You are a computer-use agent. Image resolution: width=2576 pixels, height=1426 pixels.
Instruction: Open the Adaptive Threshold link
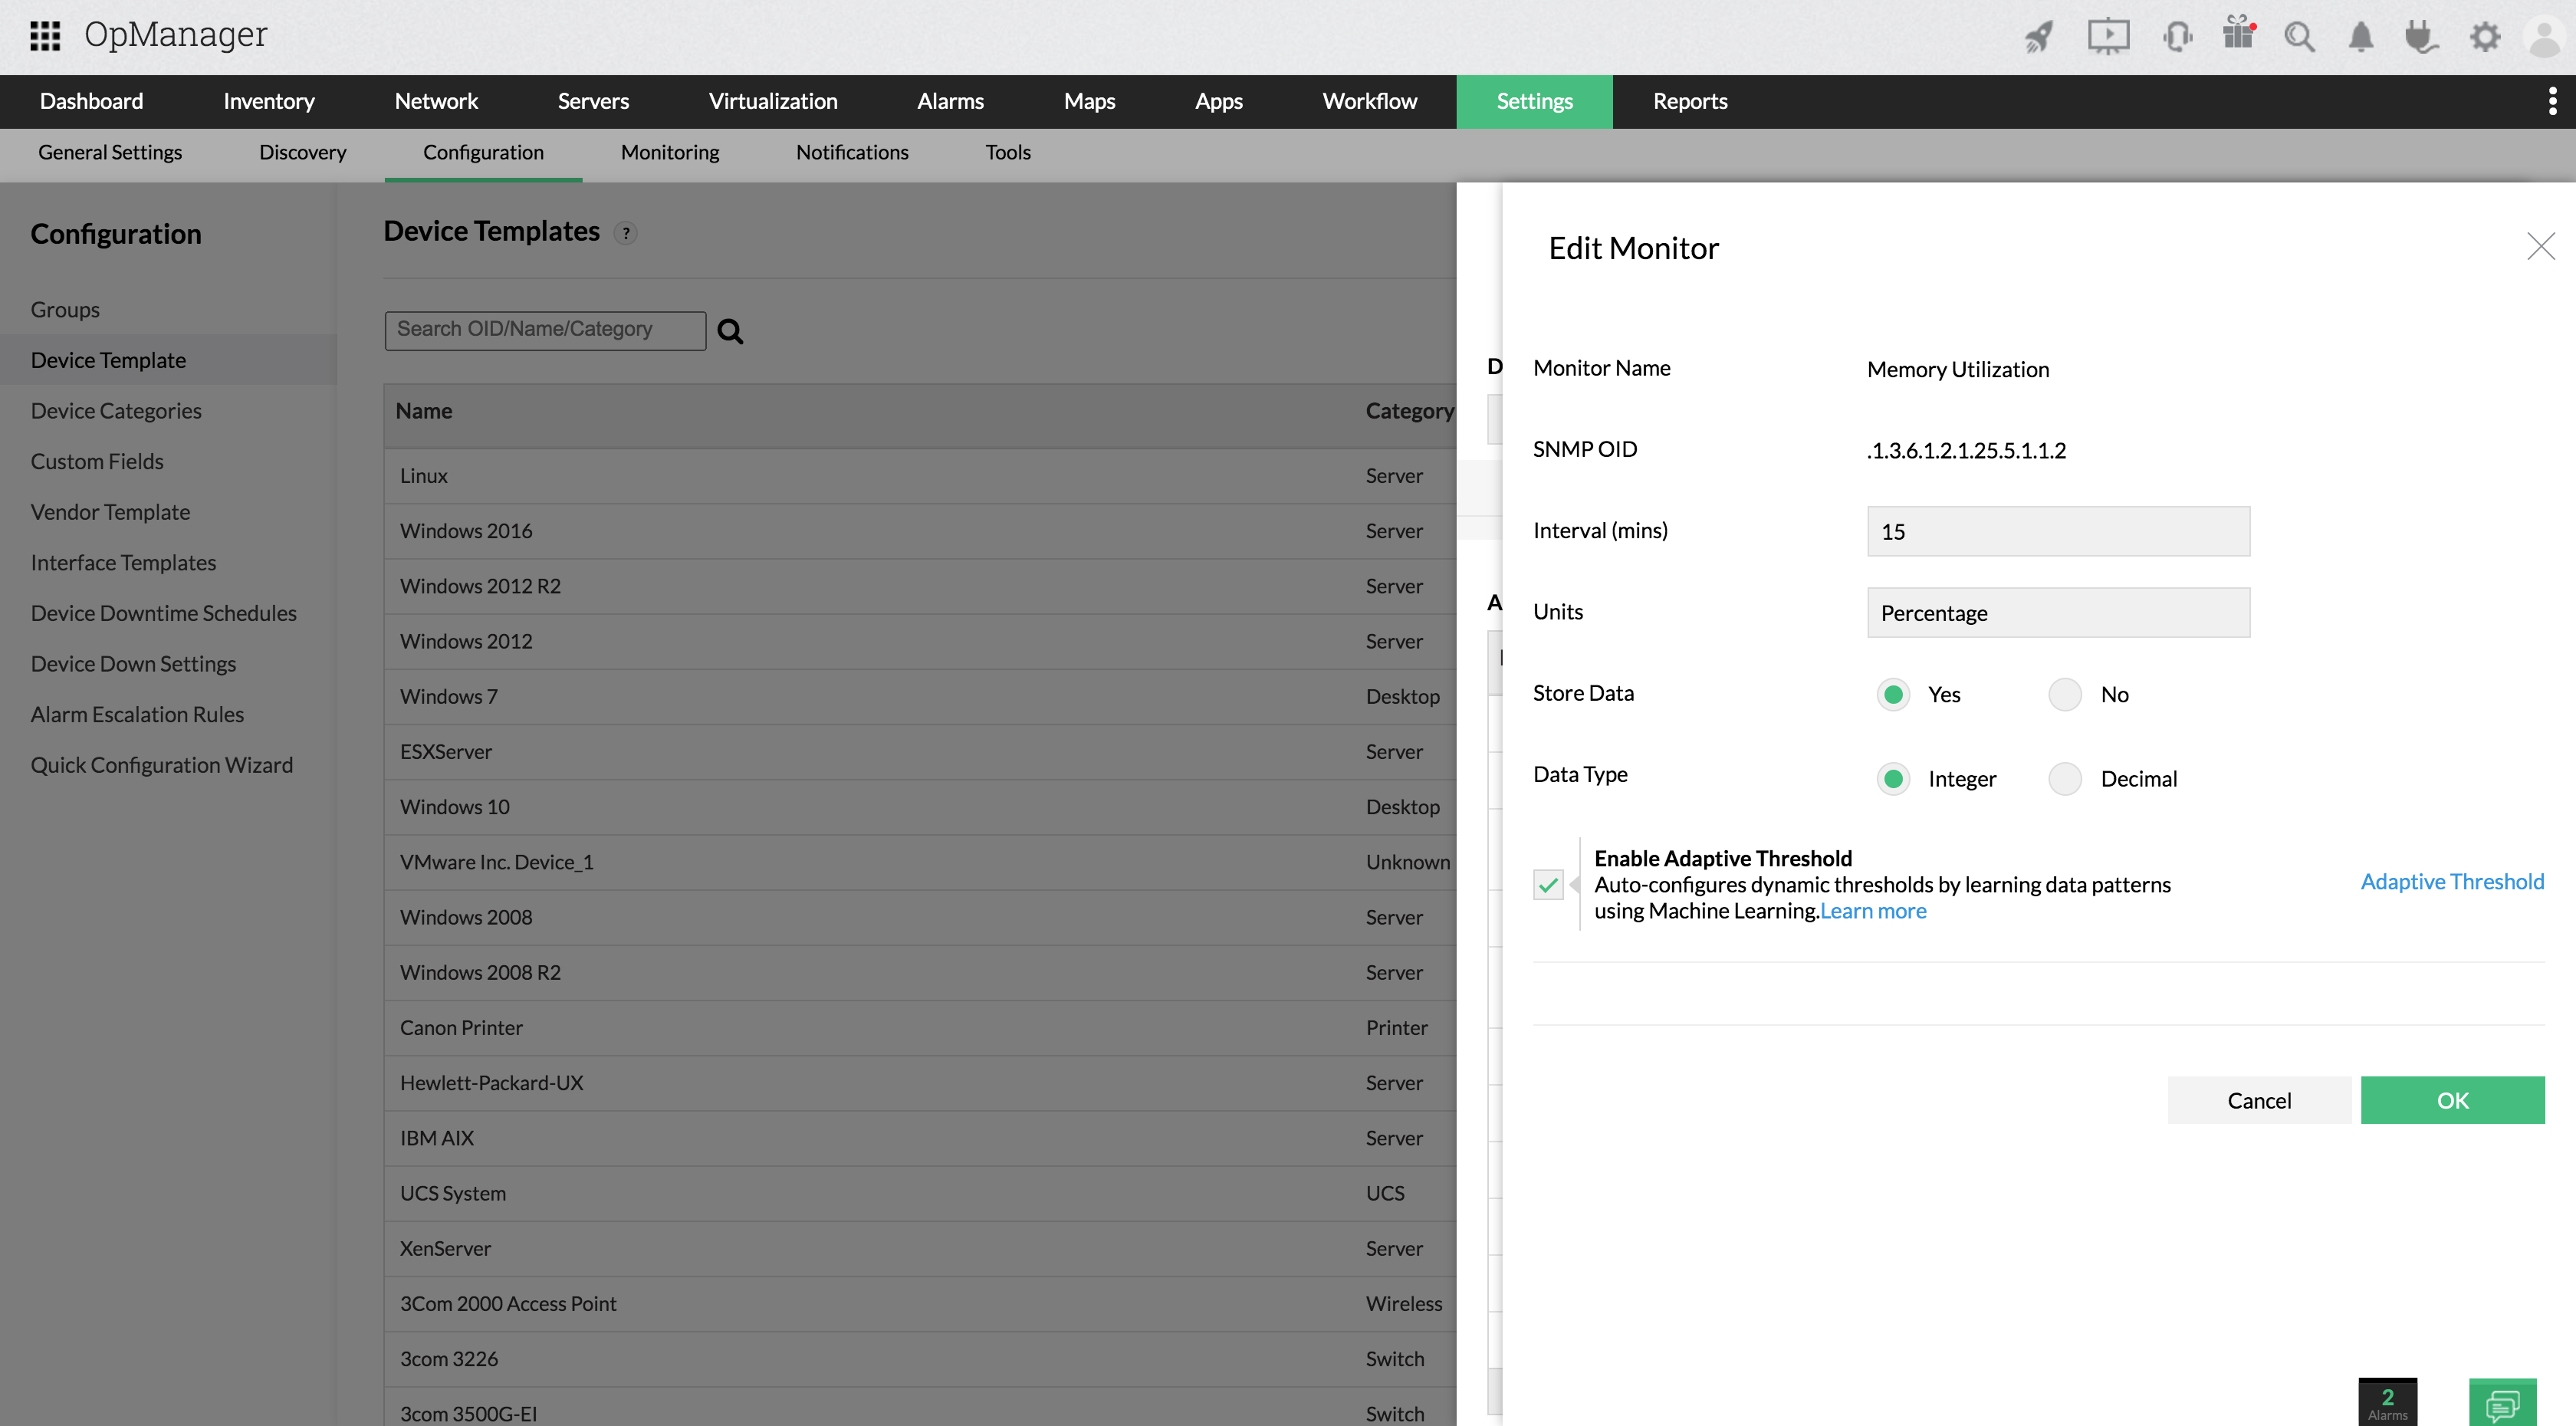tap(2452, 881)
